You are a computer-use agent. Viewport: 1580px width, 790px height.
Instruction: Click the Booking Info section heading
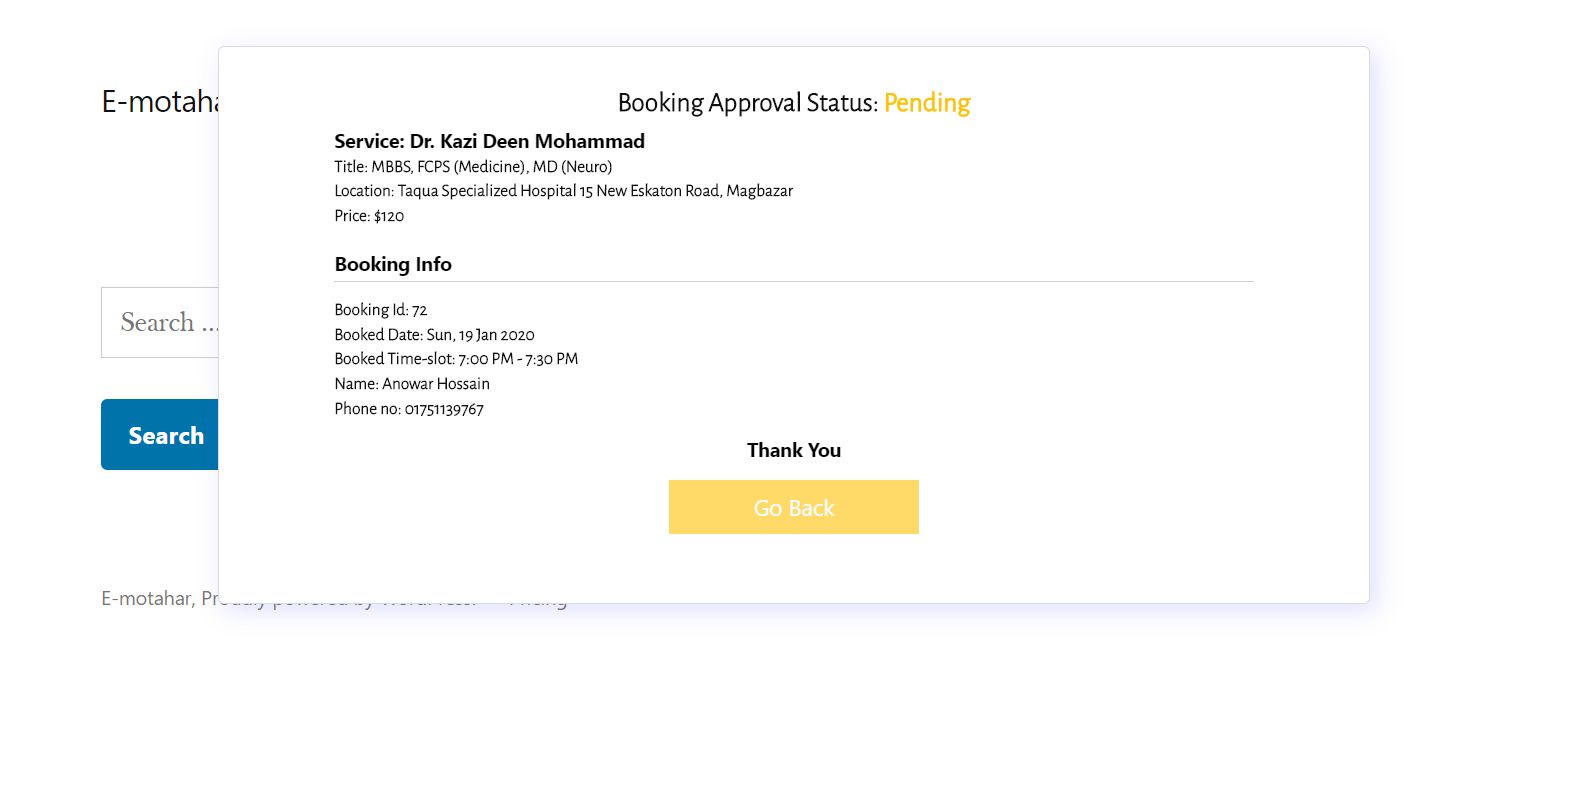click(393, 264)
